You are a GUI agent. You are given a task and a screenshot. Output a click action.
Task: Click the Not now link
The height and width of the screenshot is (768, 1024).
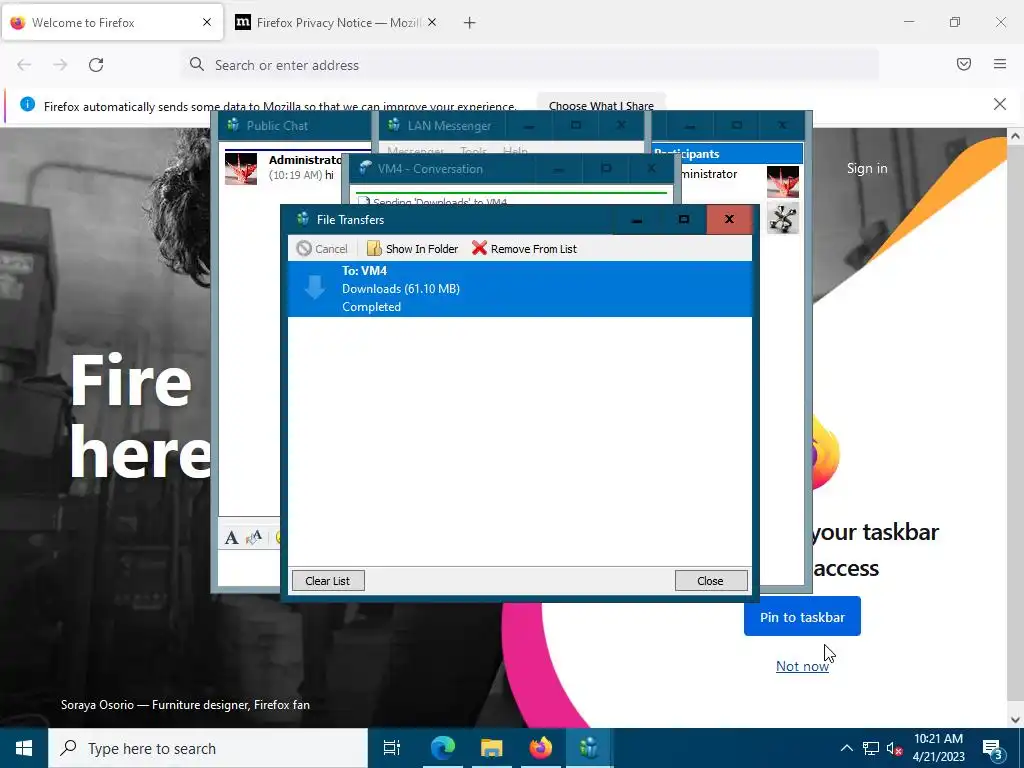pos(802,666)
